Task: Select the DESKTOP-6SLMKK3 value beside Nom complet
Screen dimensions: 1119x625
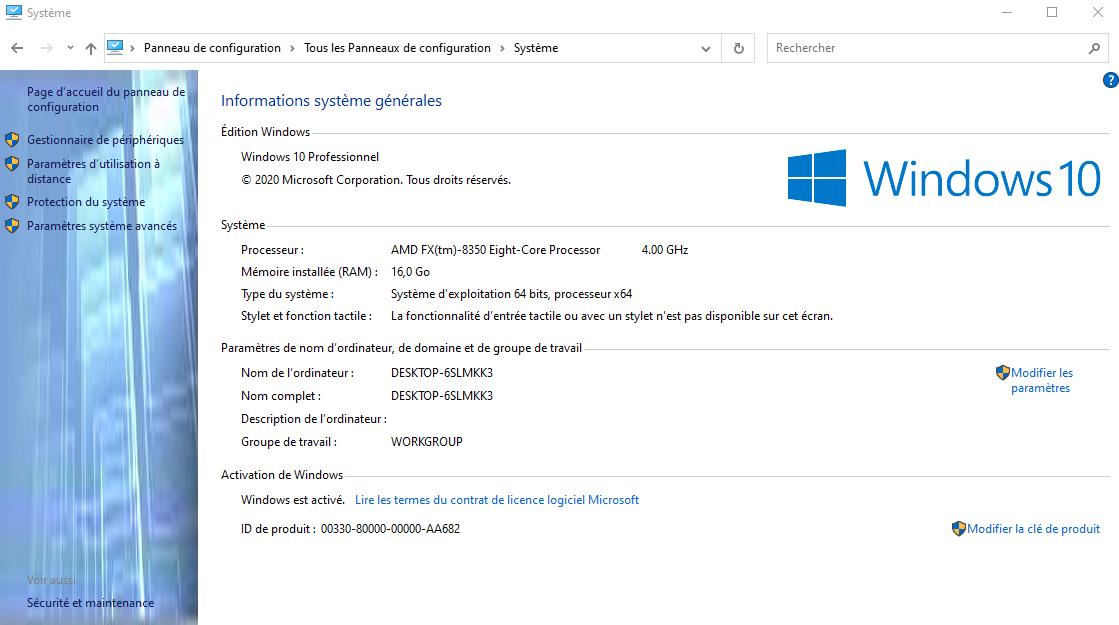Action: coord(442,396)
